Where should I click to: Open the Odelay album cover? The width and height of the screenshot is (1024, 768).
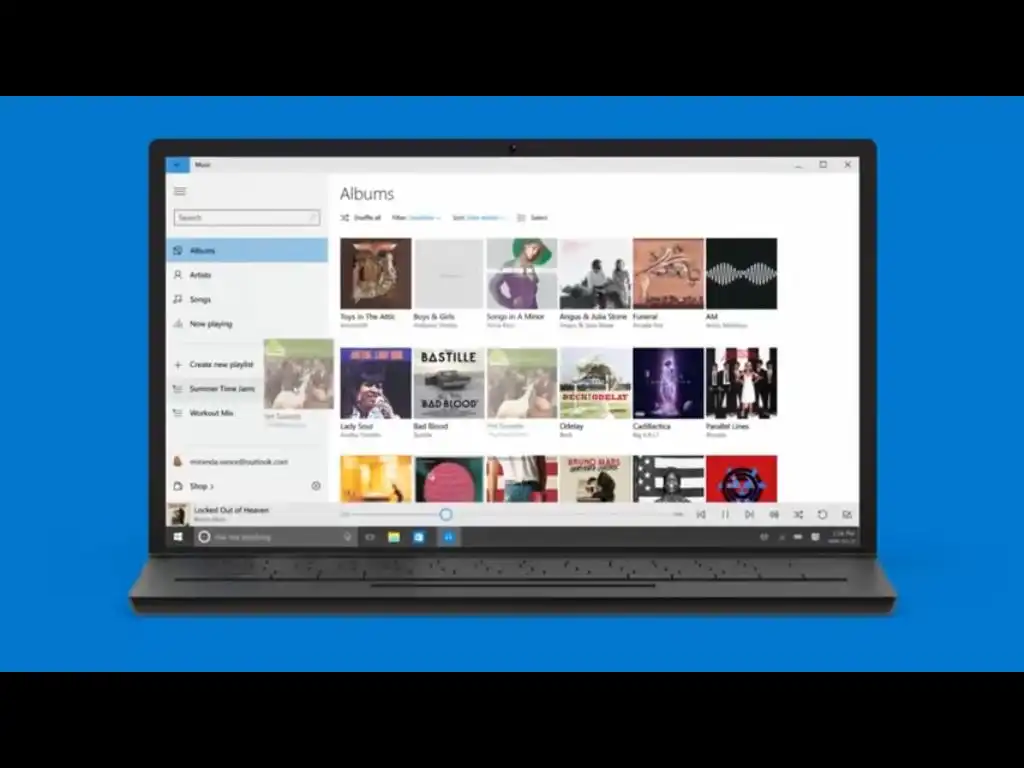595,383
